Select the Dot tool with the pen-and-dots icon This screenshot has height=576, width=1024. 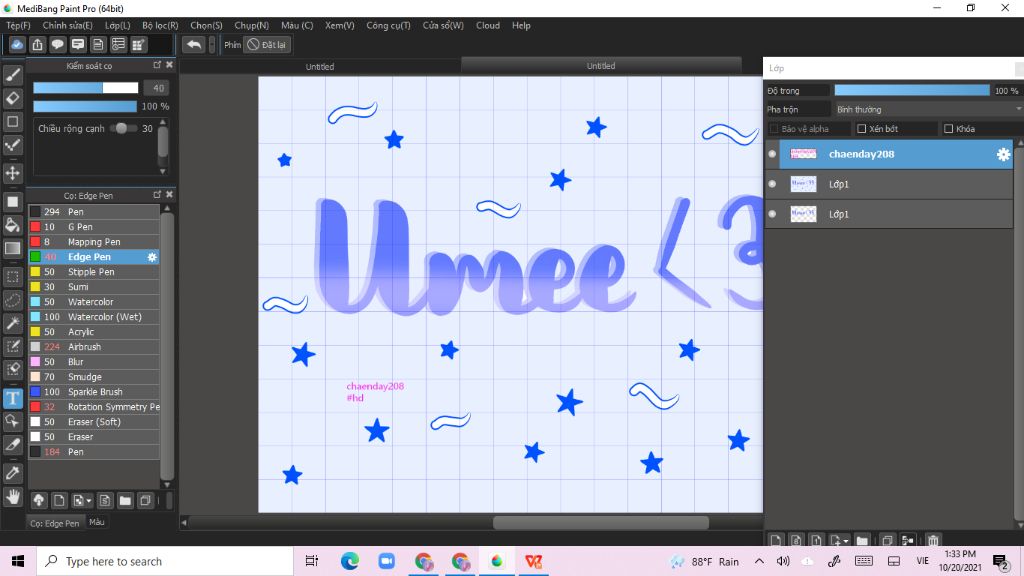[x=12, y=145]
